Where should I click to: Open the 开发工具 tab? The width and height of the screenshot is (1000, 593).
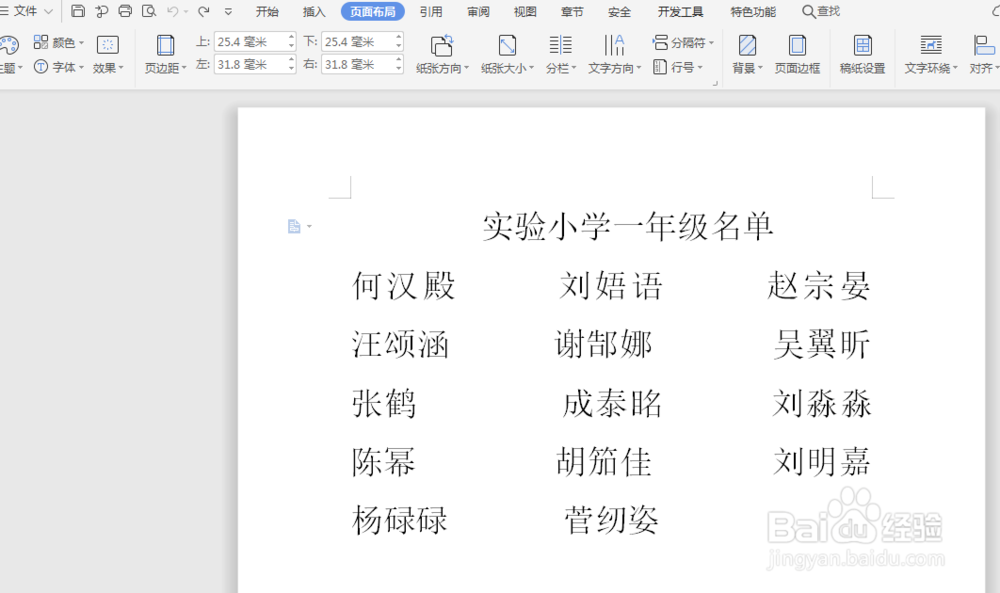click(x=680, y=11)
